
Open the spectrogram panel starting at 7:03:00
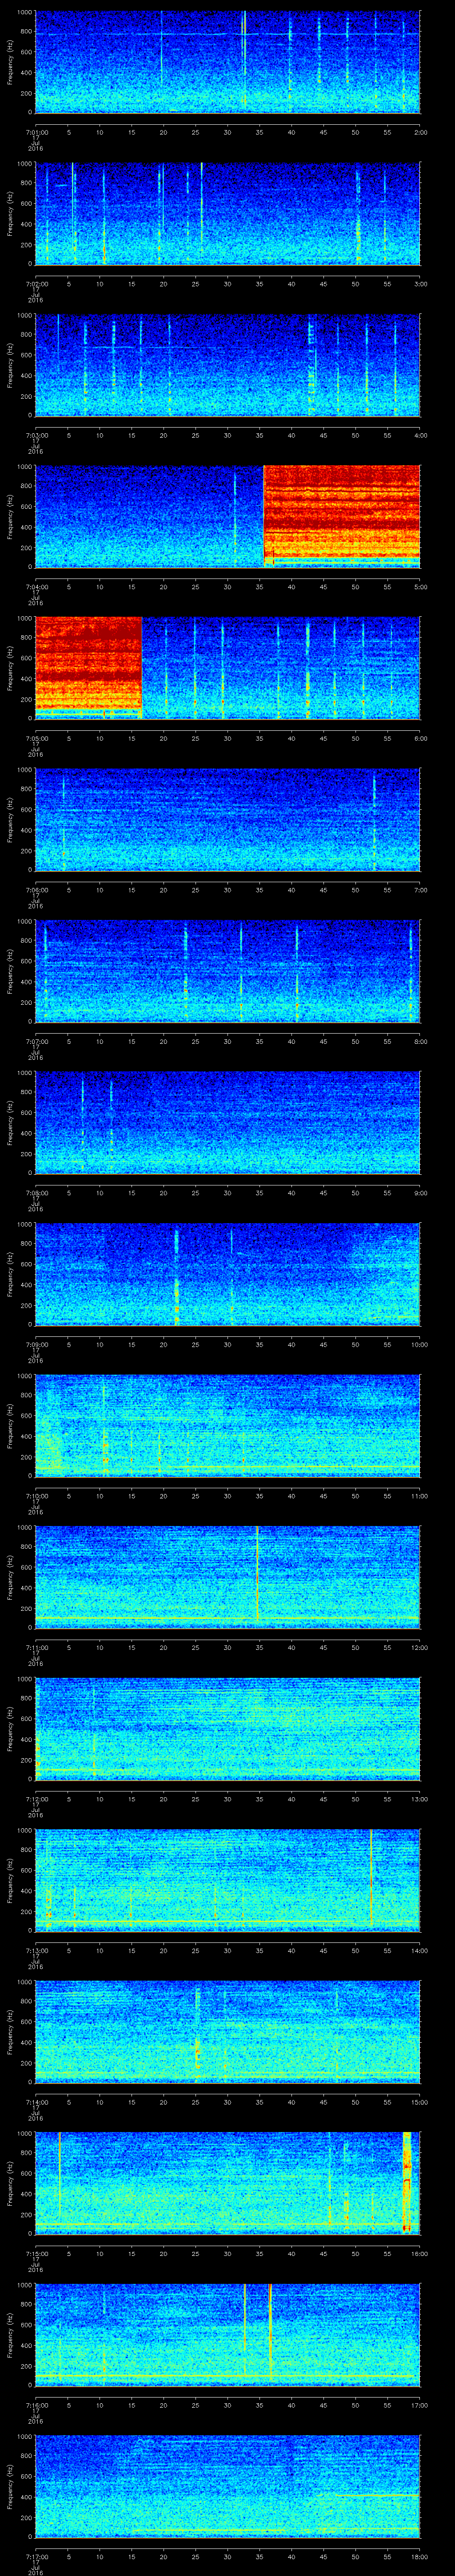click(x=227, y=365)
